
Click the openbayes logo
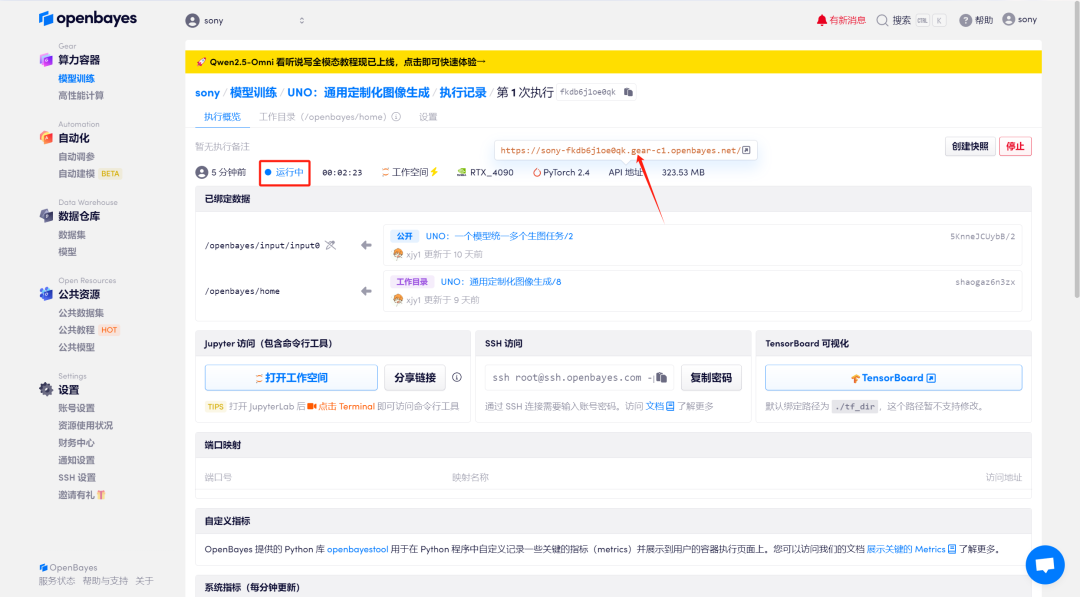(x=88, y=19)
